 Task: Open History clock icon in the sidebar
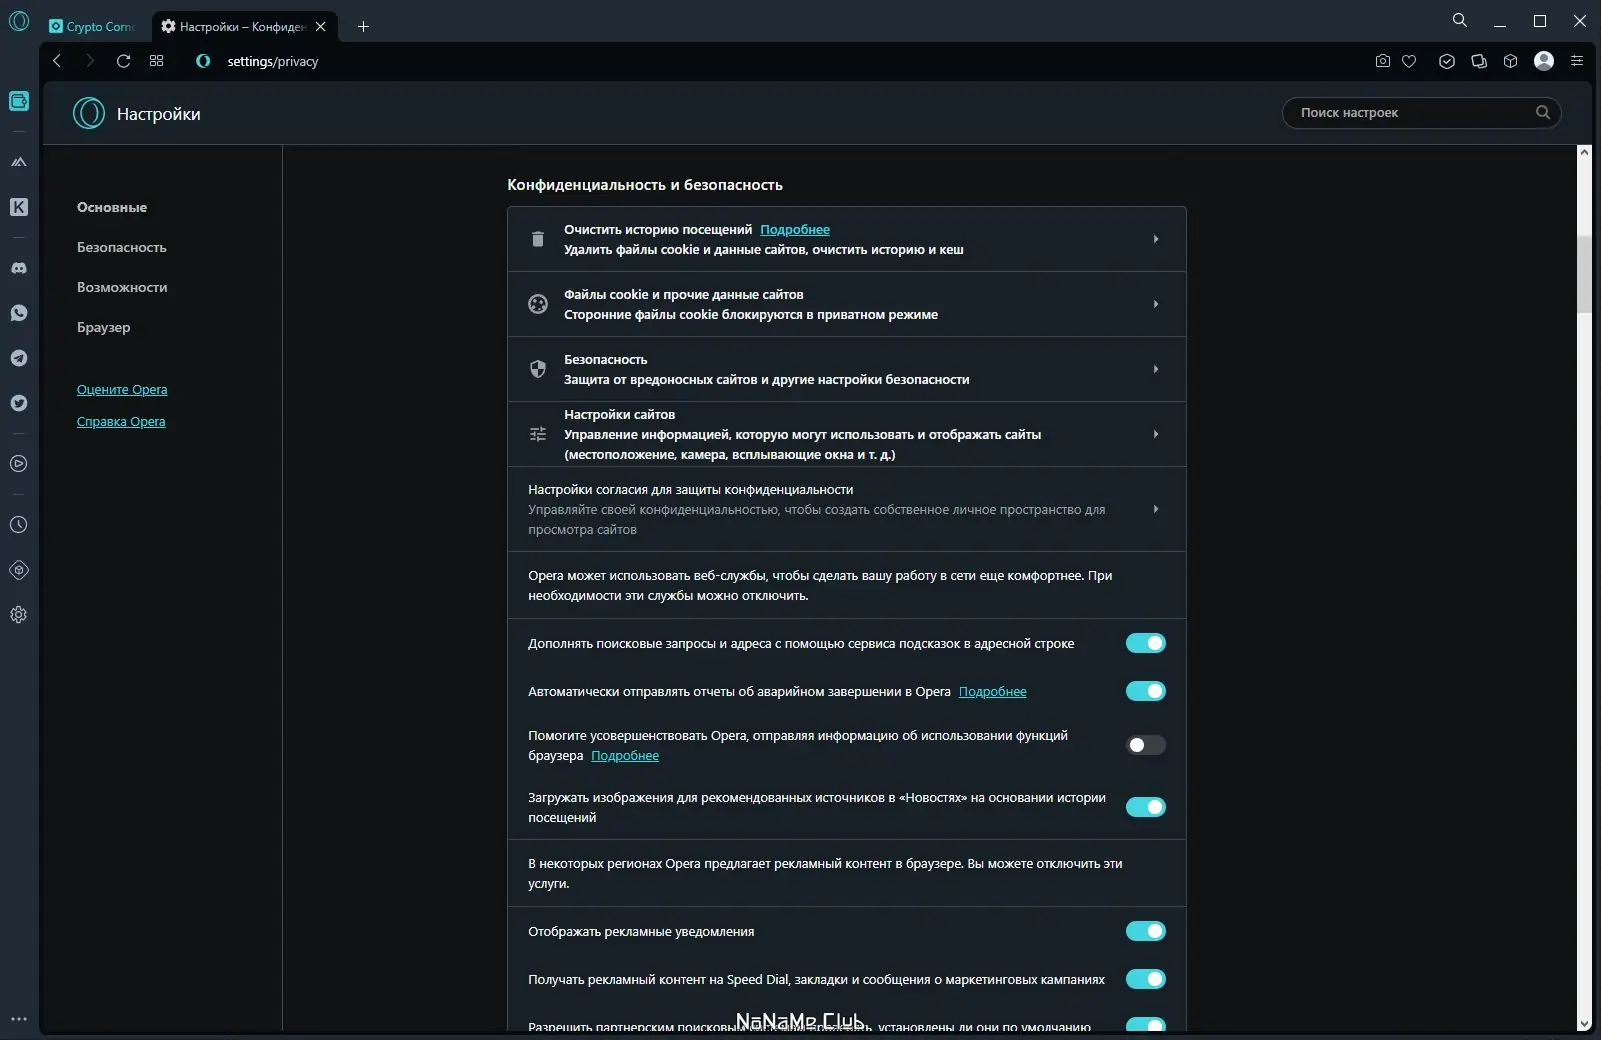pos(19,525)
